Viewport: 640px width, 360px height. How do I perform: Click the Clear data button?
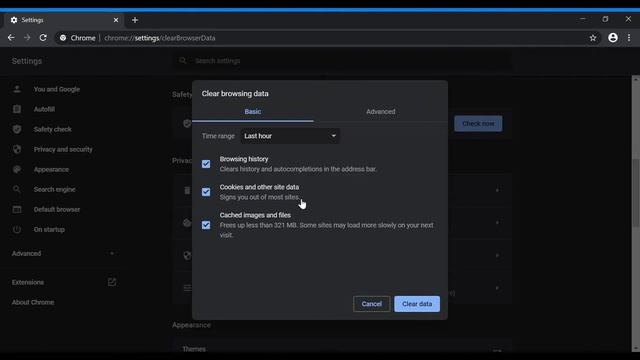417,304
